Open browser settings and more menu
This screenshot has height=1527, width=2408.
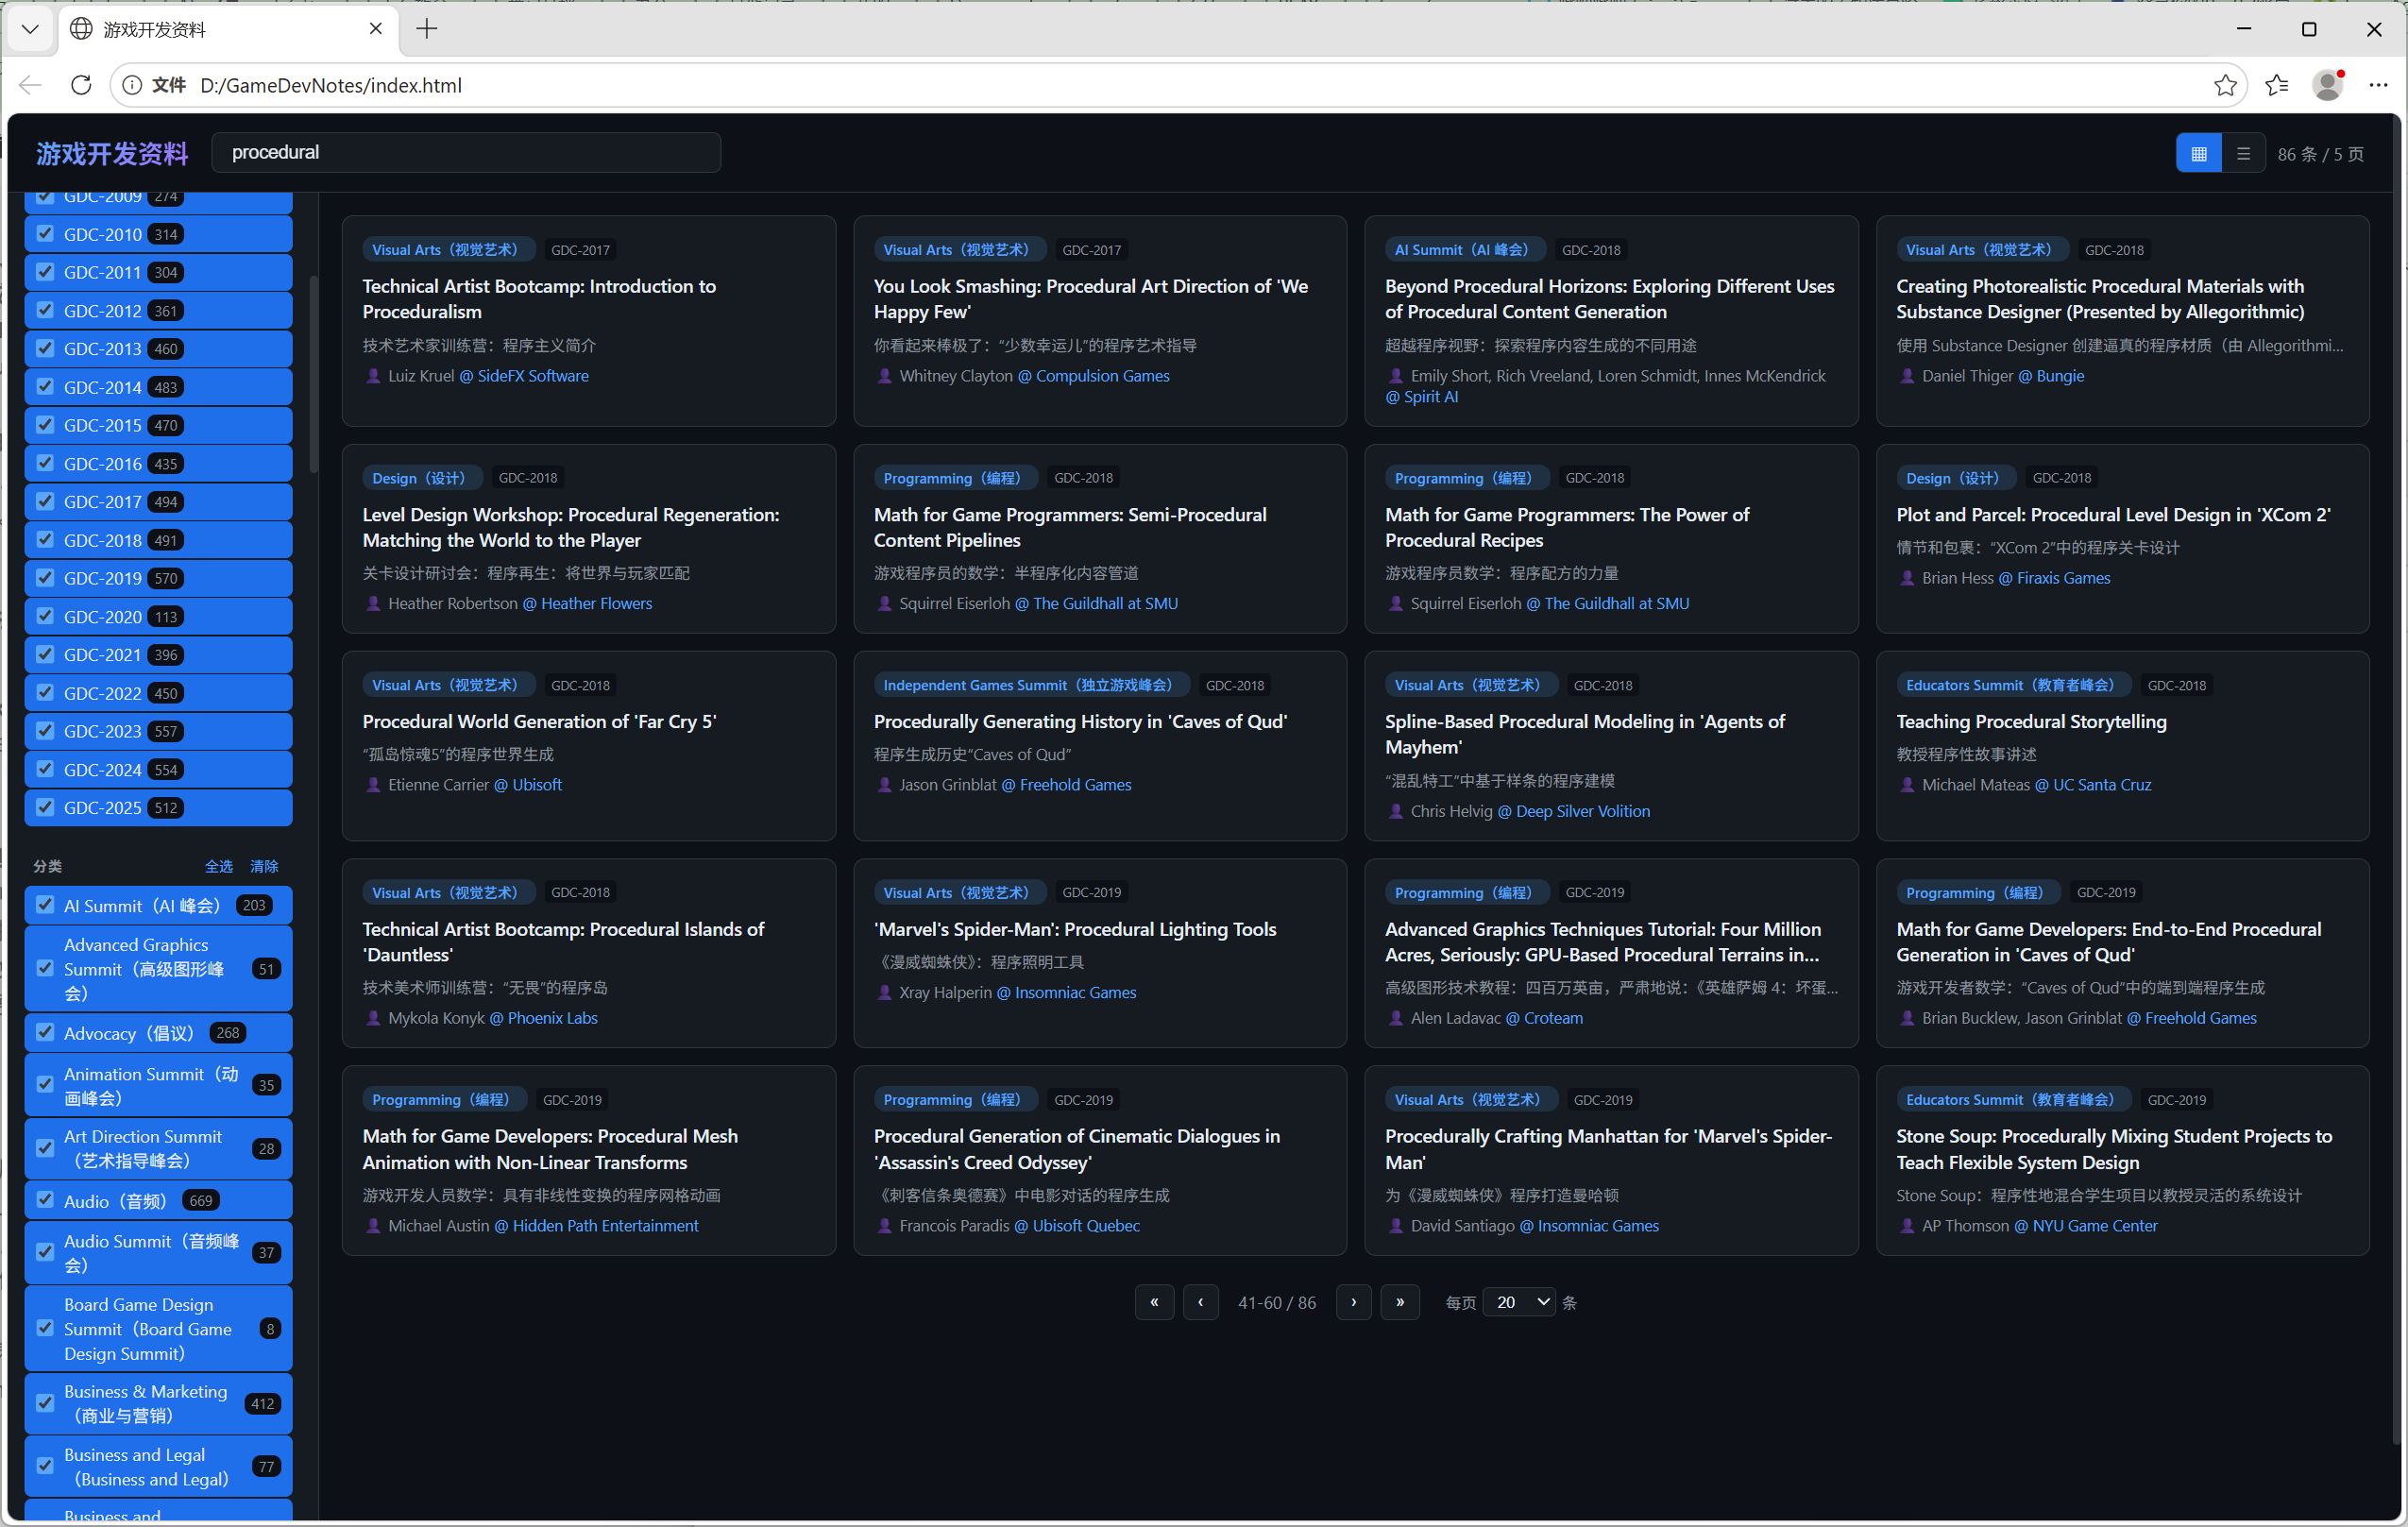(2377, 85)
